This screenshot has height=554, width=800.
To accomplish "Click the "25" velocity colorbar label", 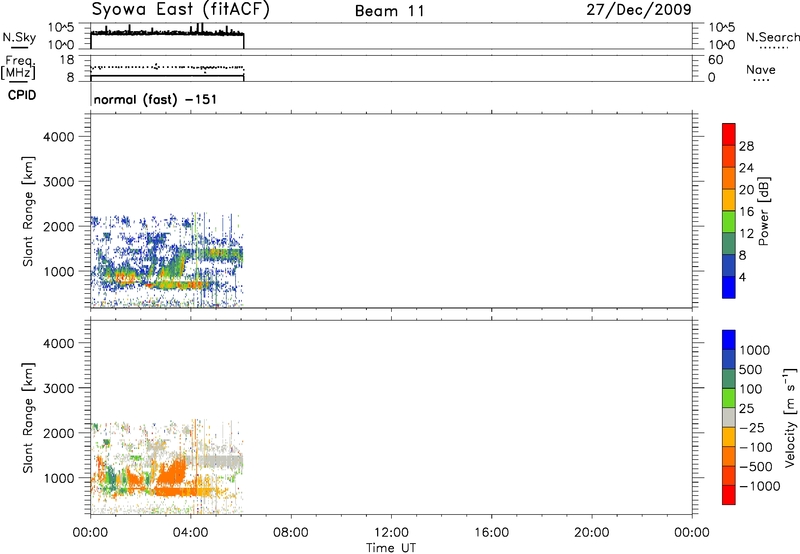I will click(x=746, y=409).
